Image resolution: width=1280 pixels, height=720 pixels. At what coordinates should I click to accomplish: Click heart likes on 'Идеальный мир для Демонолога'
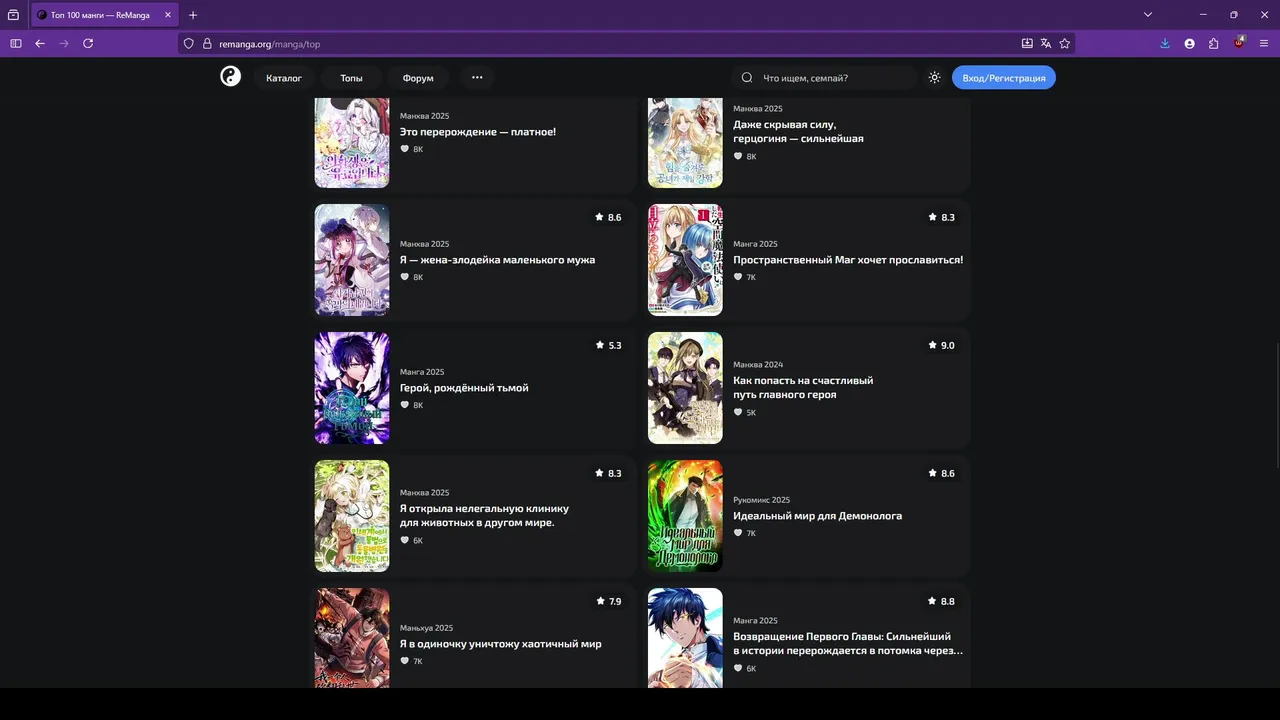click(x=745, y=534)
